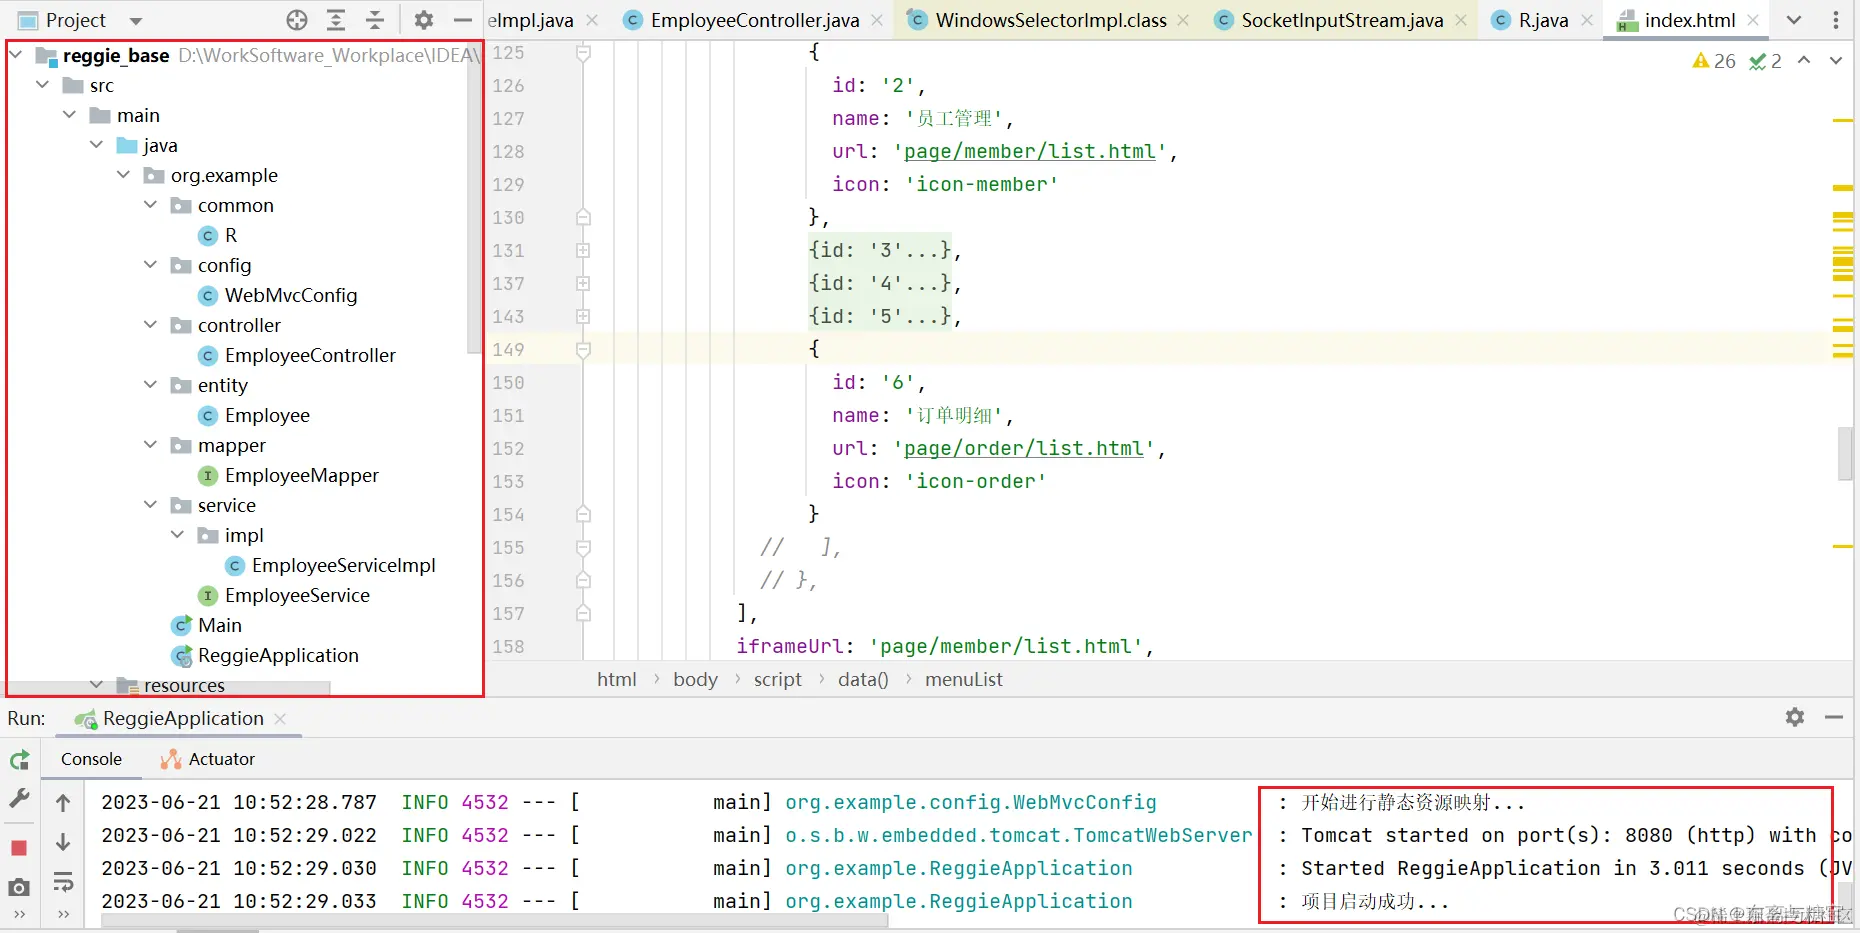Stop the running ReggieApplication process
The image size is (1860, 933).
pyautogui.click(x=19, y=848)
